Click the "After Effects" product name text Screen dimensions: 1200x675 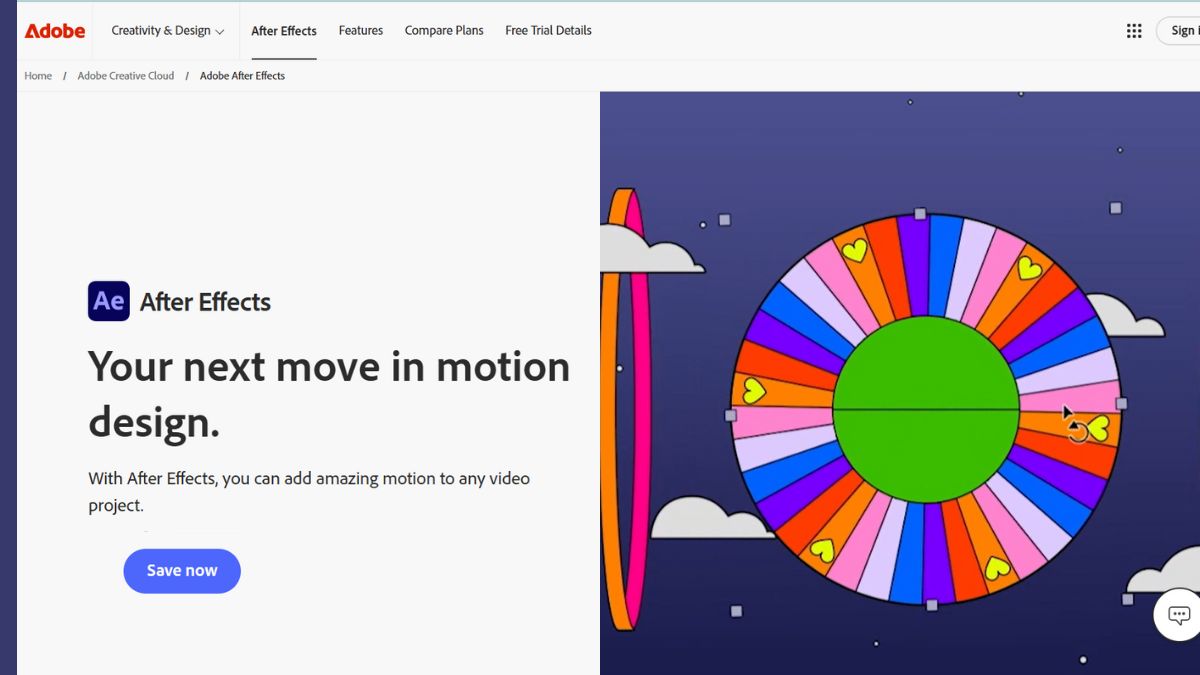[206, 302]
